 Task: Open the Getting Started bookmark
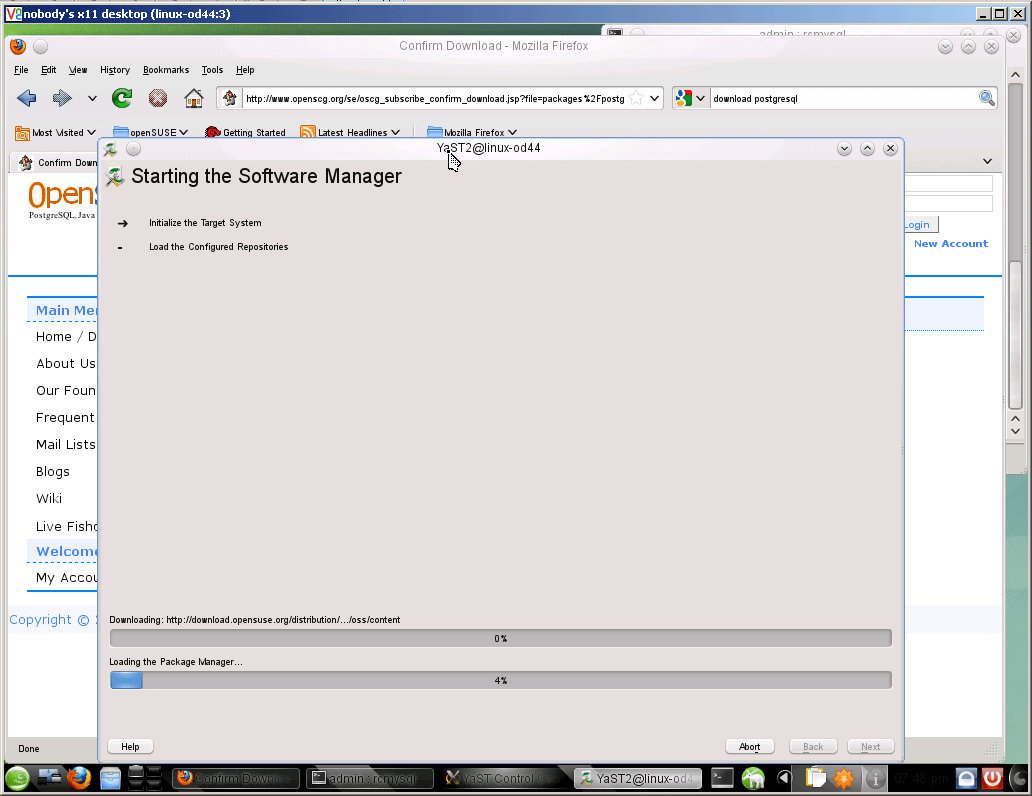pos(245,132)
